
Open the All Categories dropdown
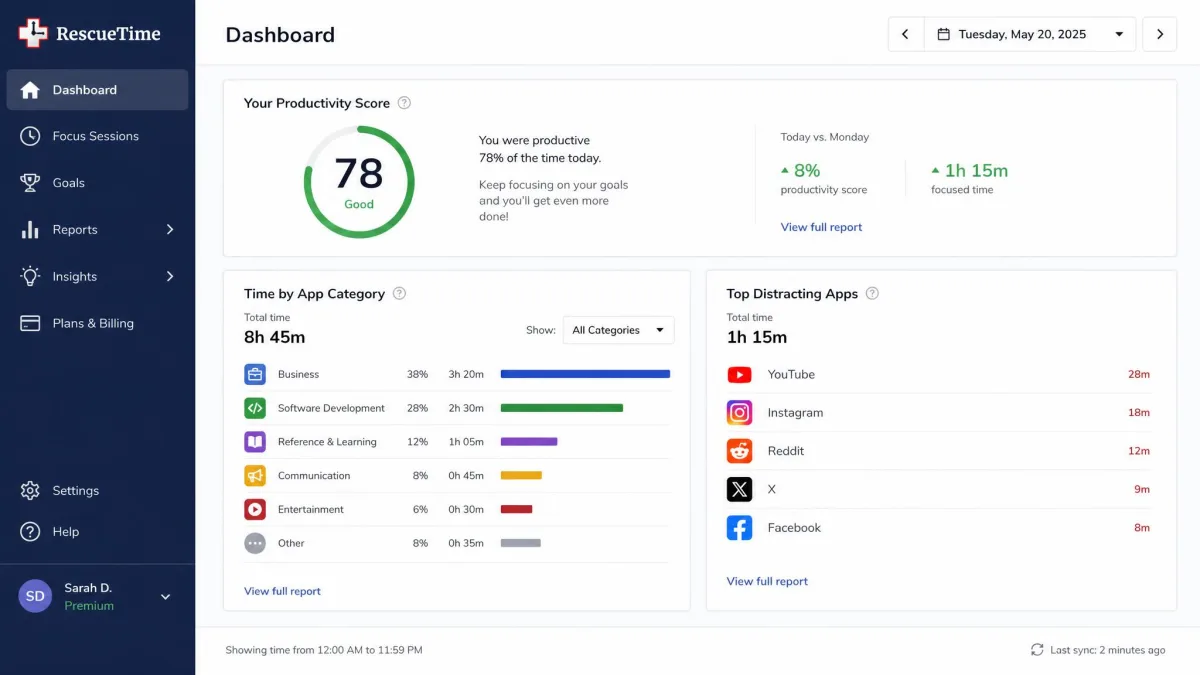[618, 330]
